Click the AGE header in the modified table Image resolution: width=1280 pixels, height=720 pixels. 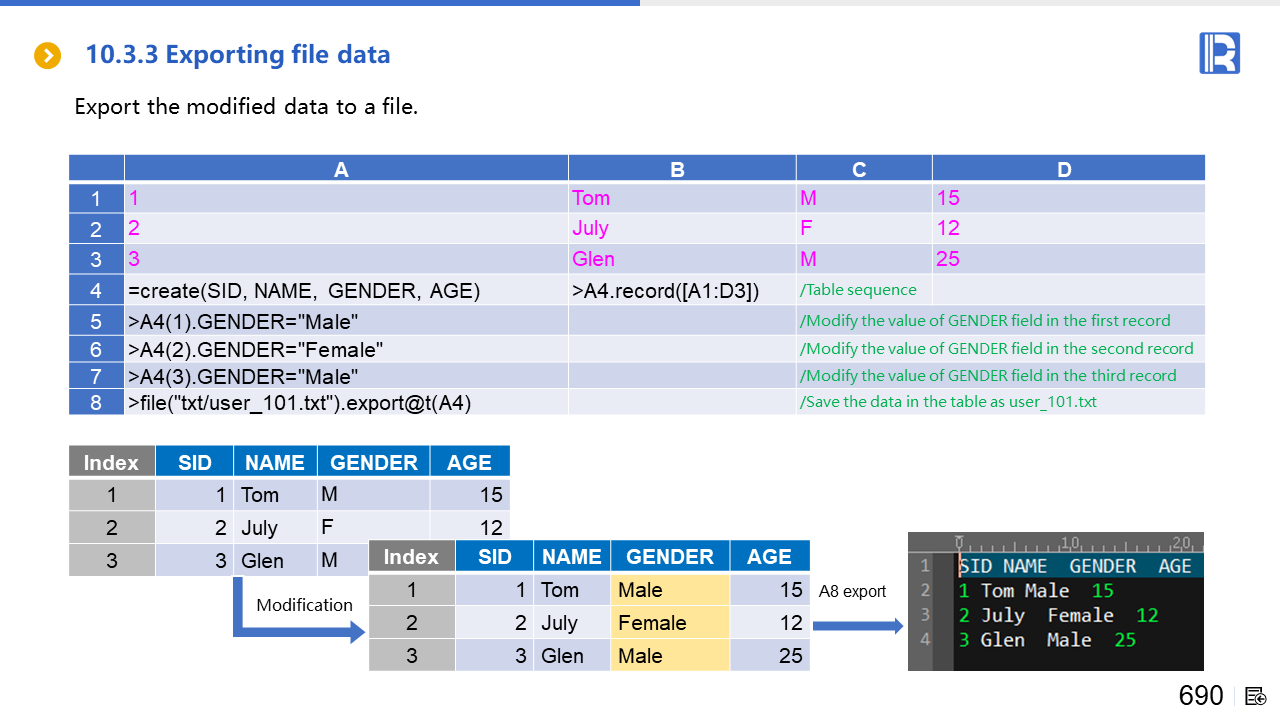tap(769, 557)
